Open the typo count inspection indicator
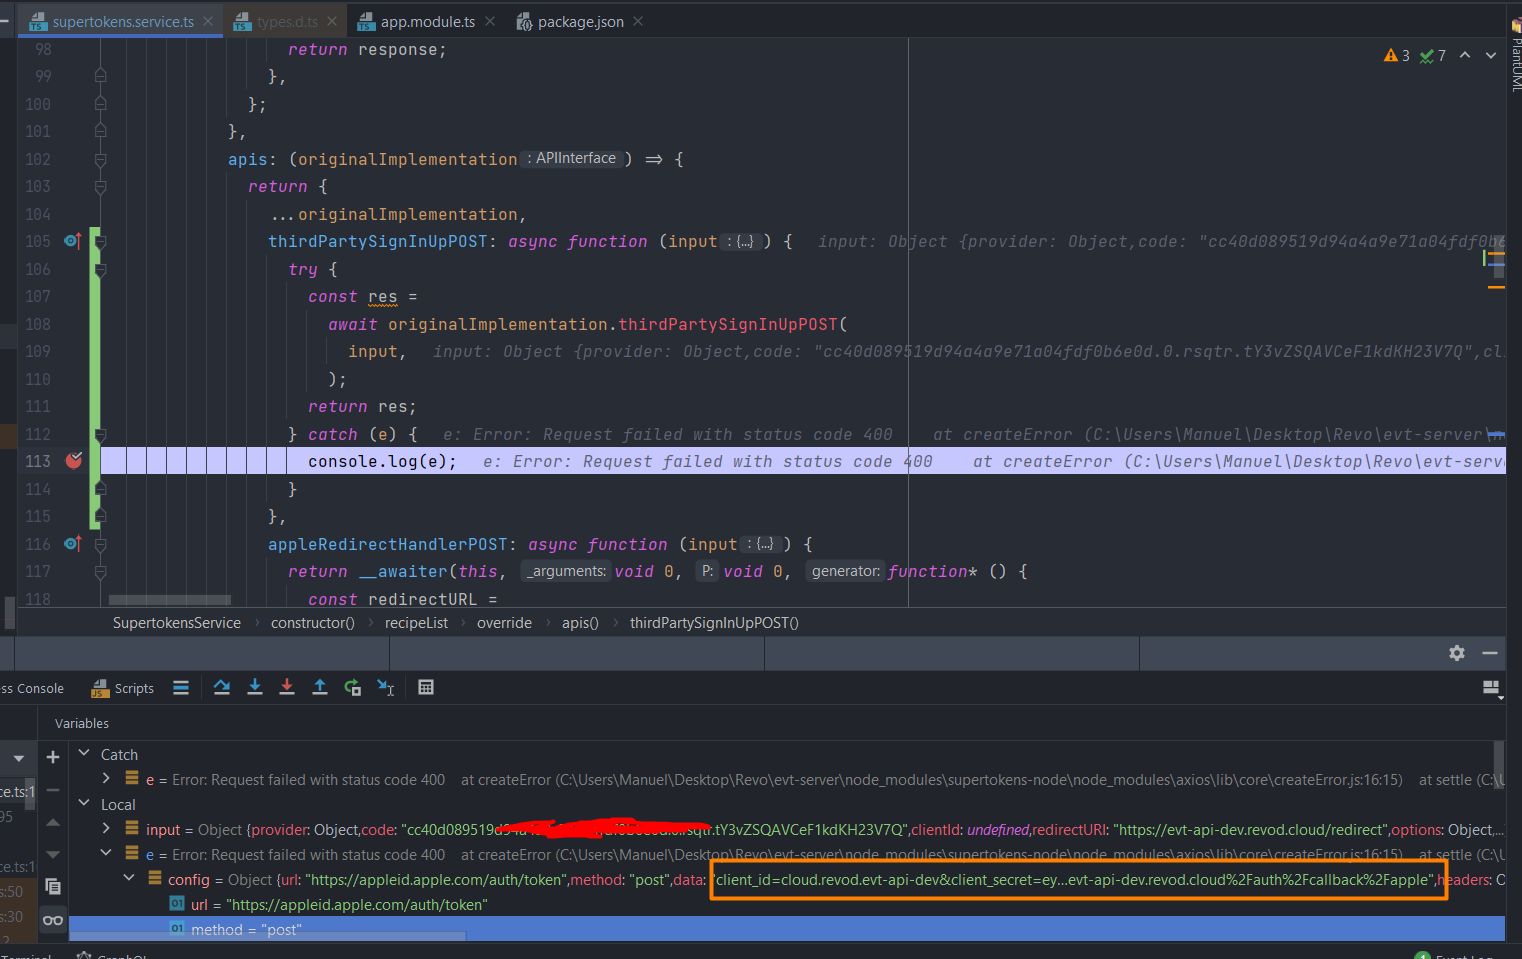The image size is (1522, 959). tap(1433, 56)
